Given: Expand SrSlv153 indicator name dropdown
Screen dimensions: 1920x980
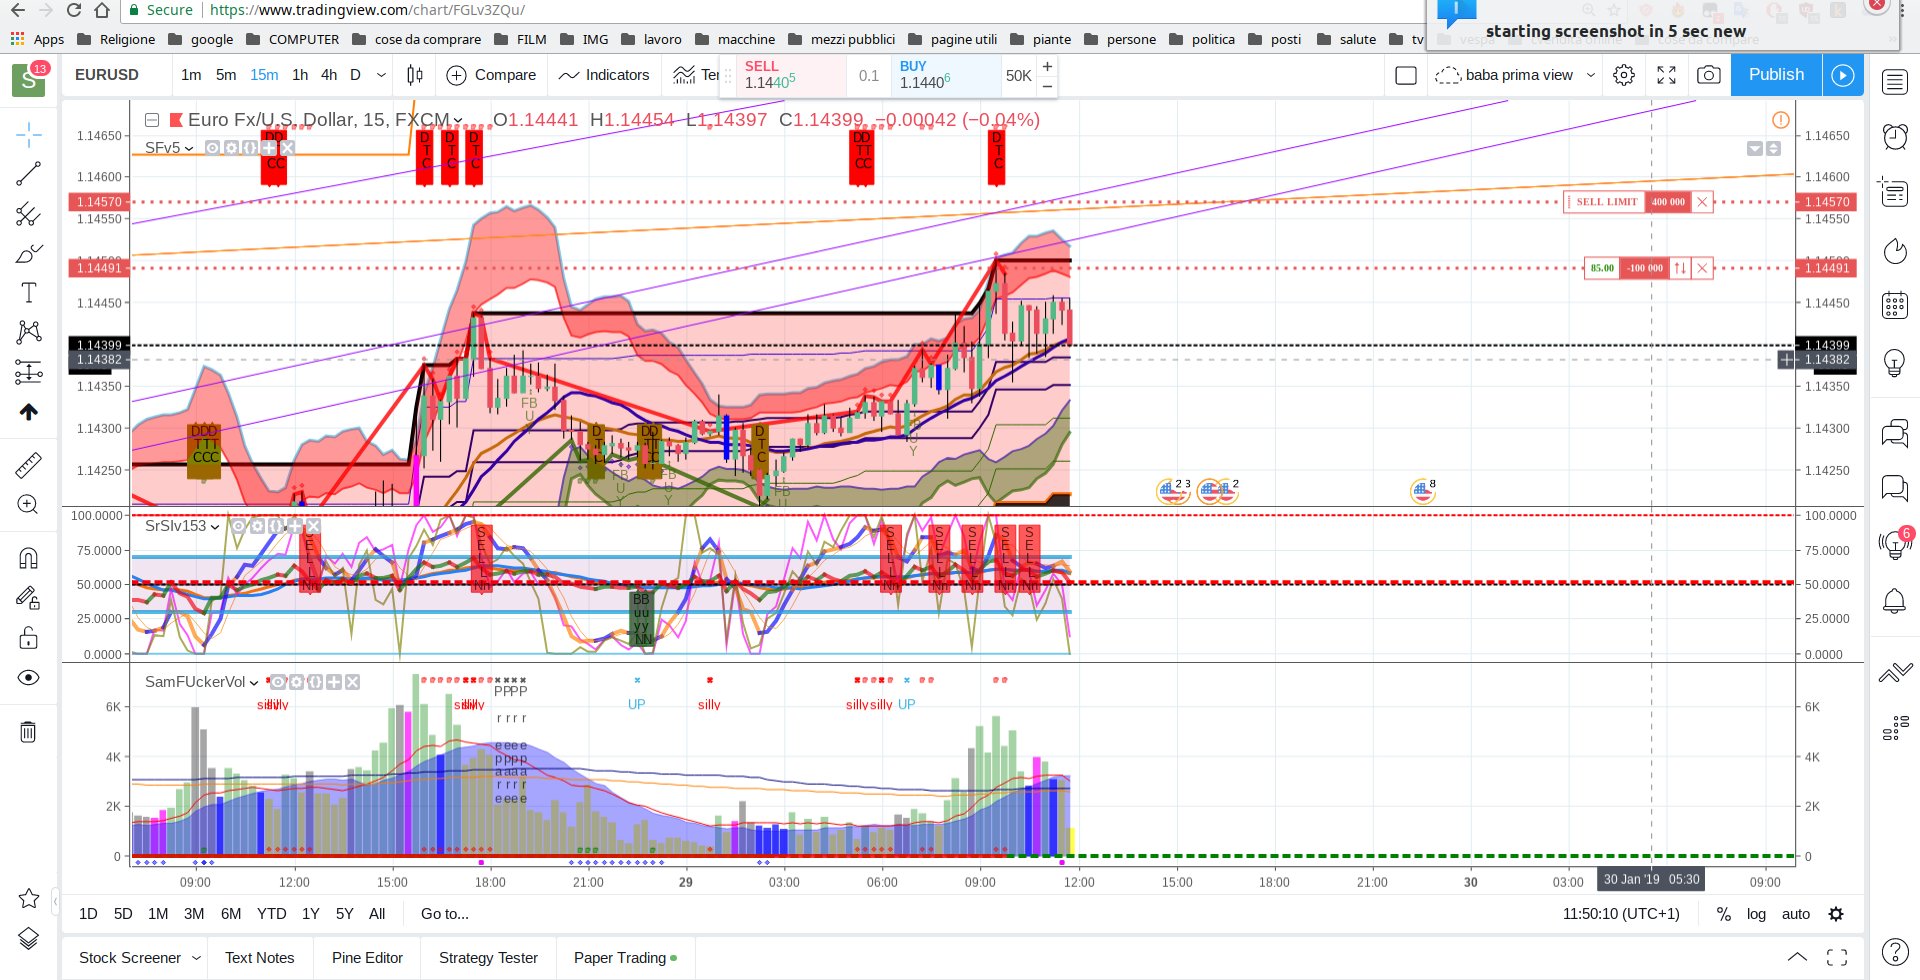Looking at the screenshot, I should tap(215, 527).
